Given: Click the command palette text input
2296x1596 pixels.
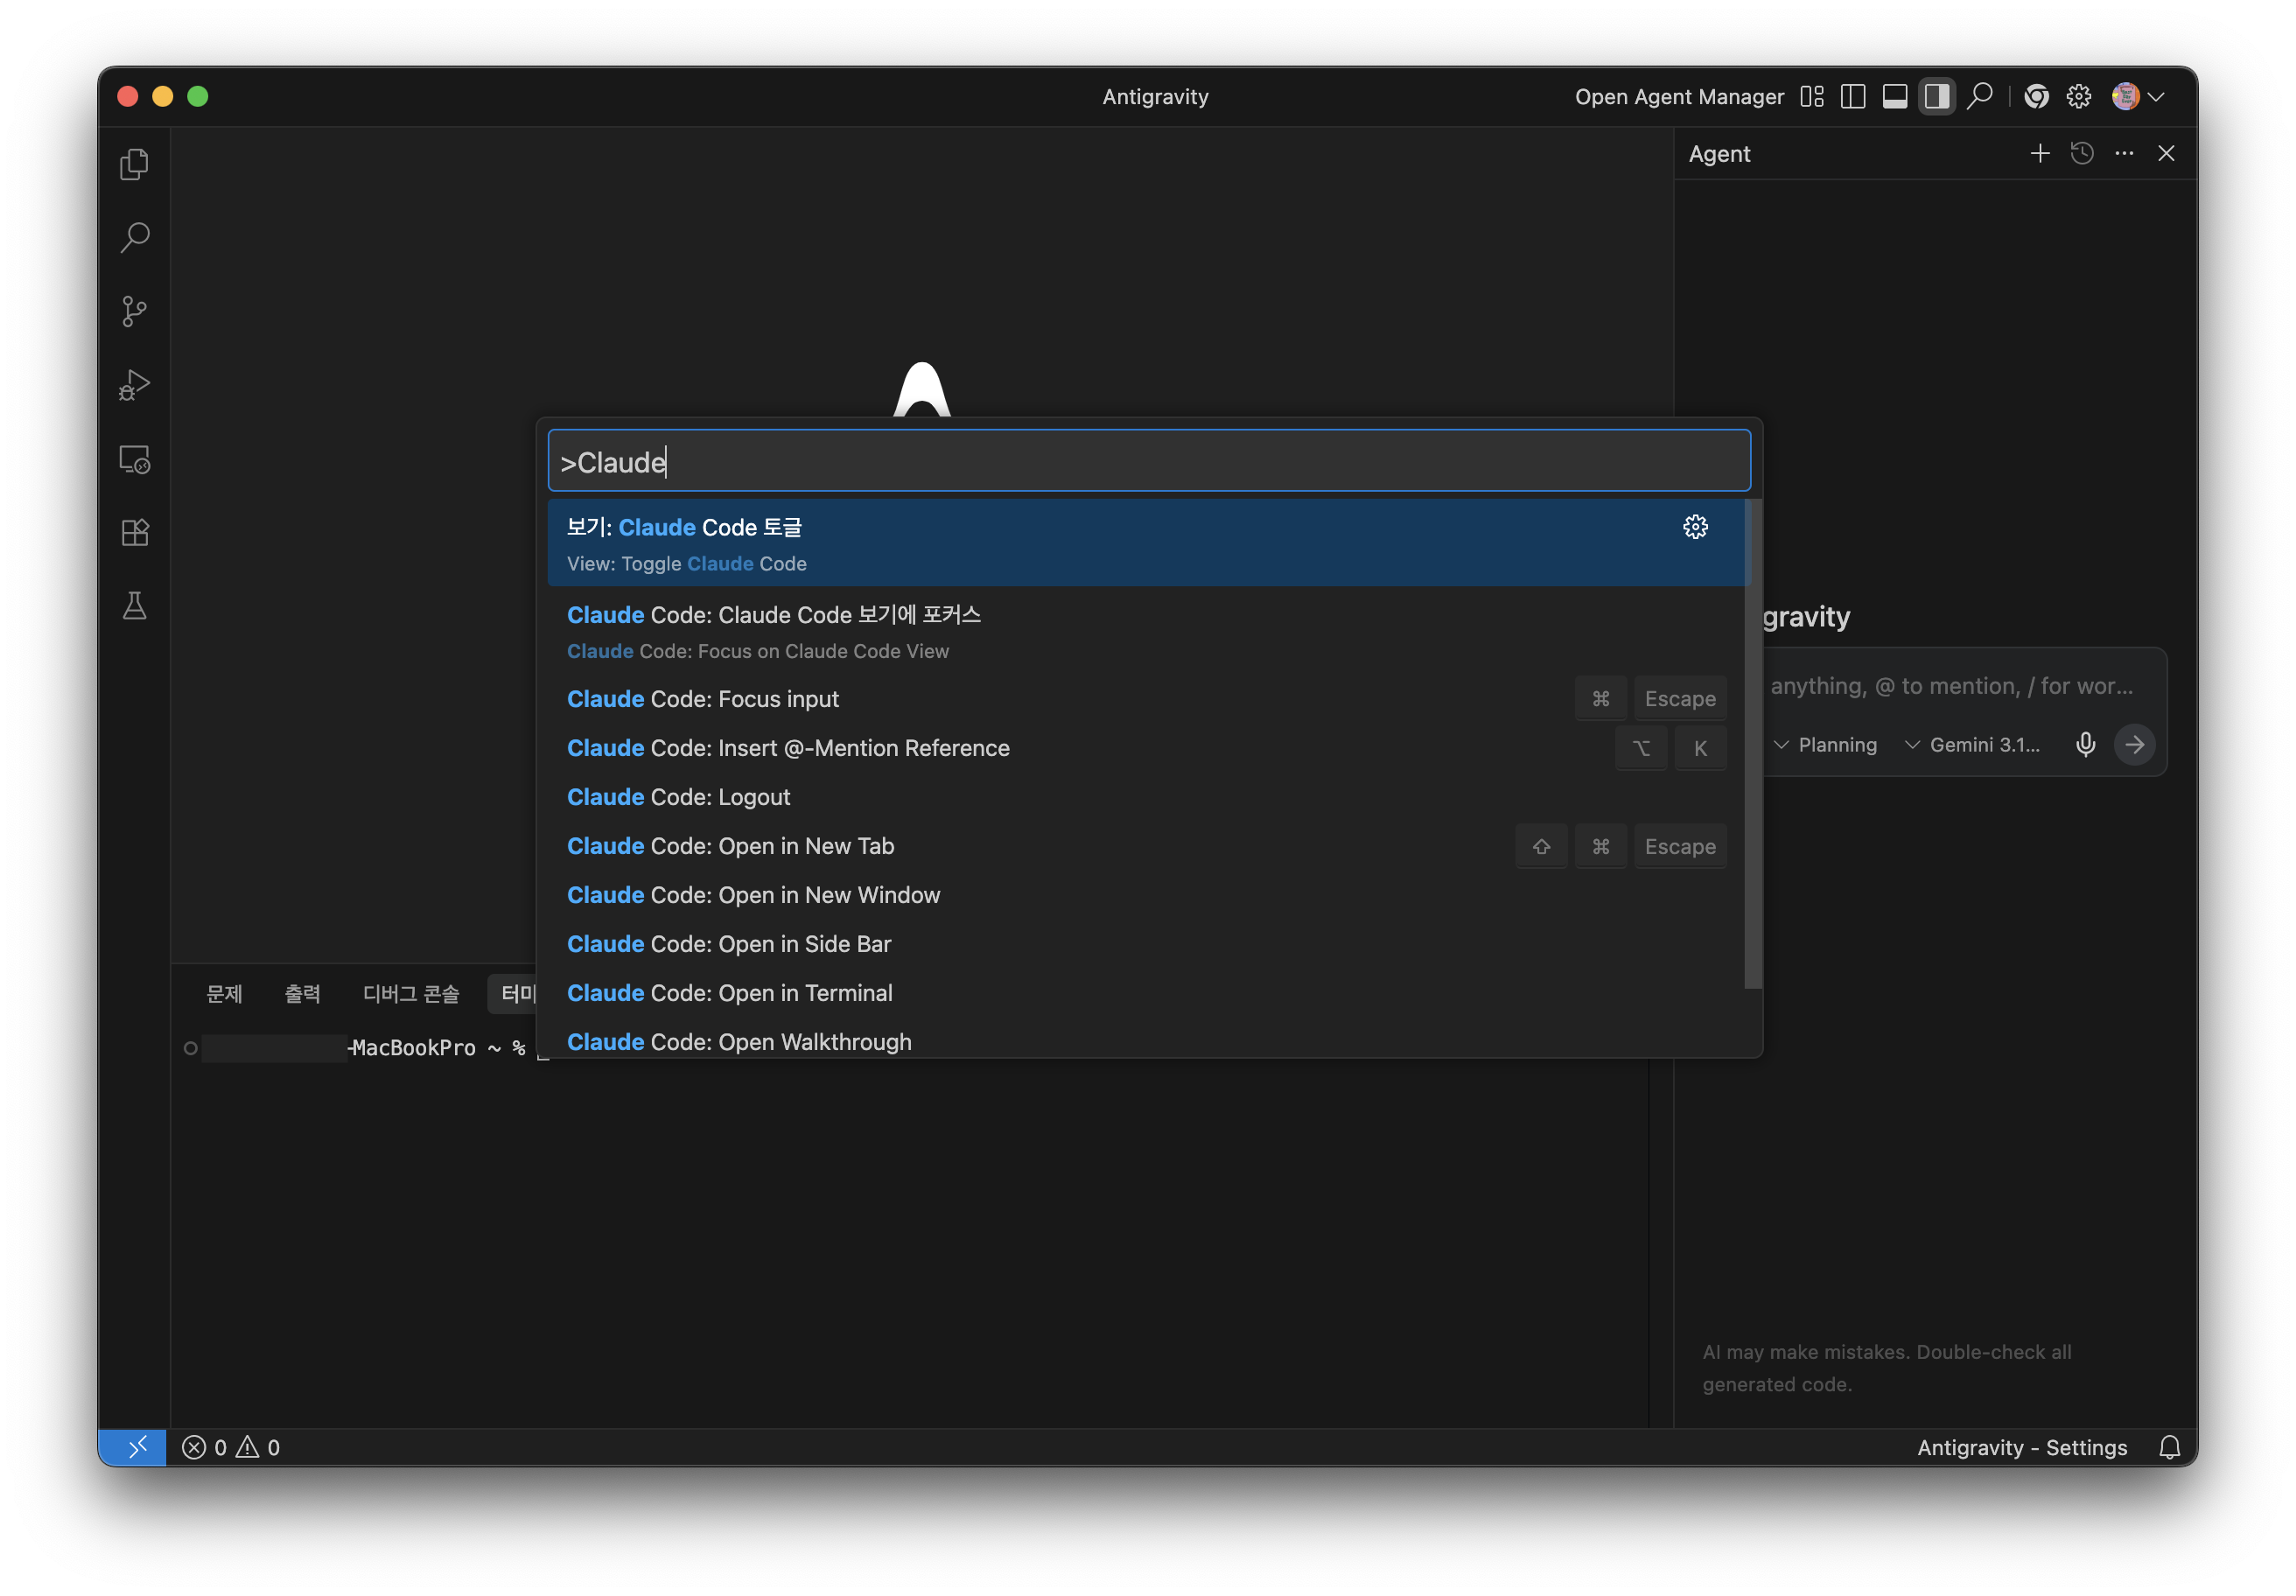Looking at the screenshot, I should click(1148, 462).
